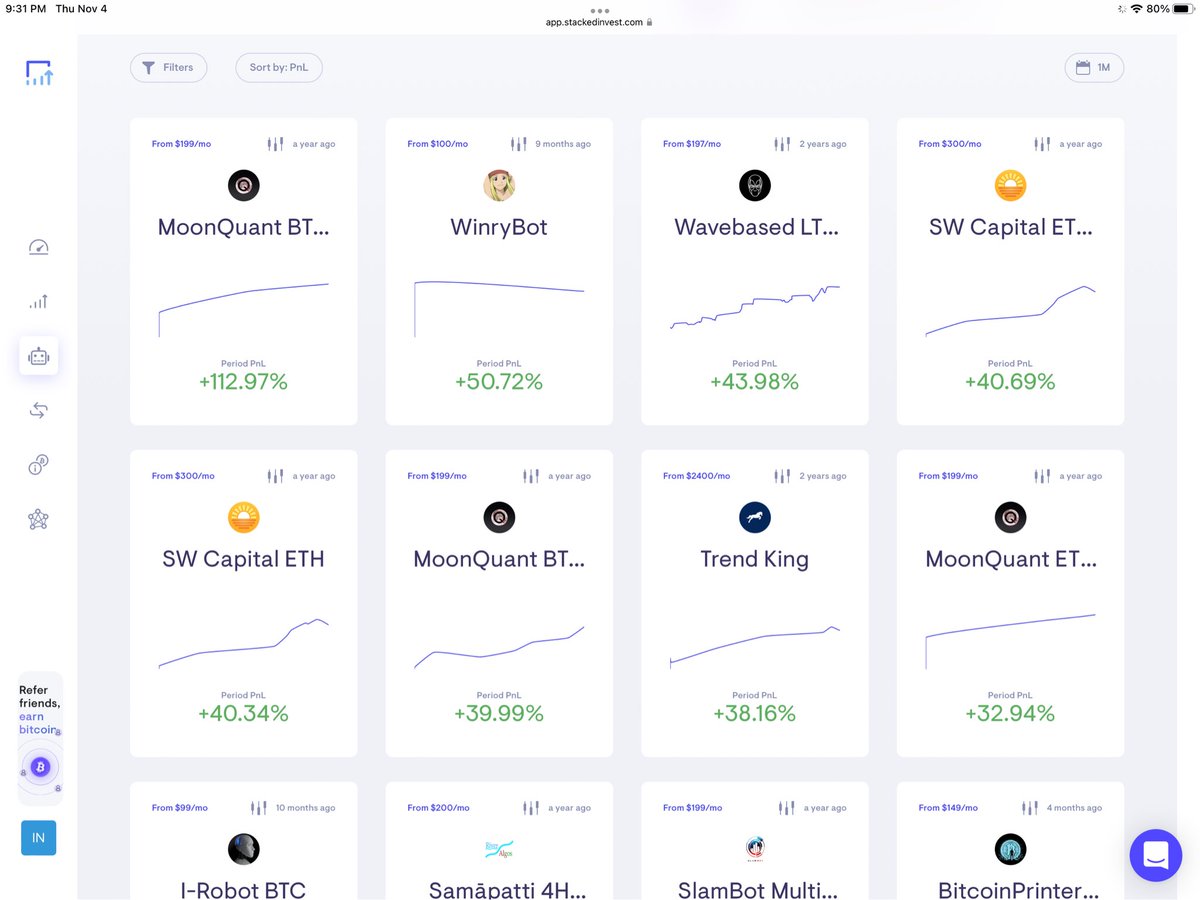Select the robot bots icon in the sidebar

point(39,356)
